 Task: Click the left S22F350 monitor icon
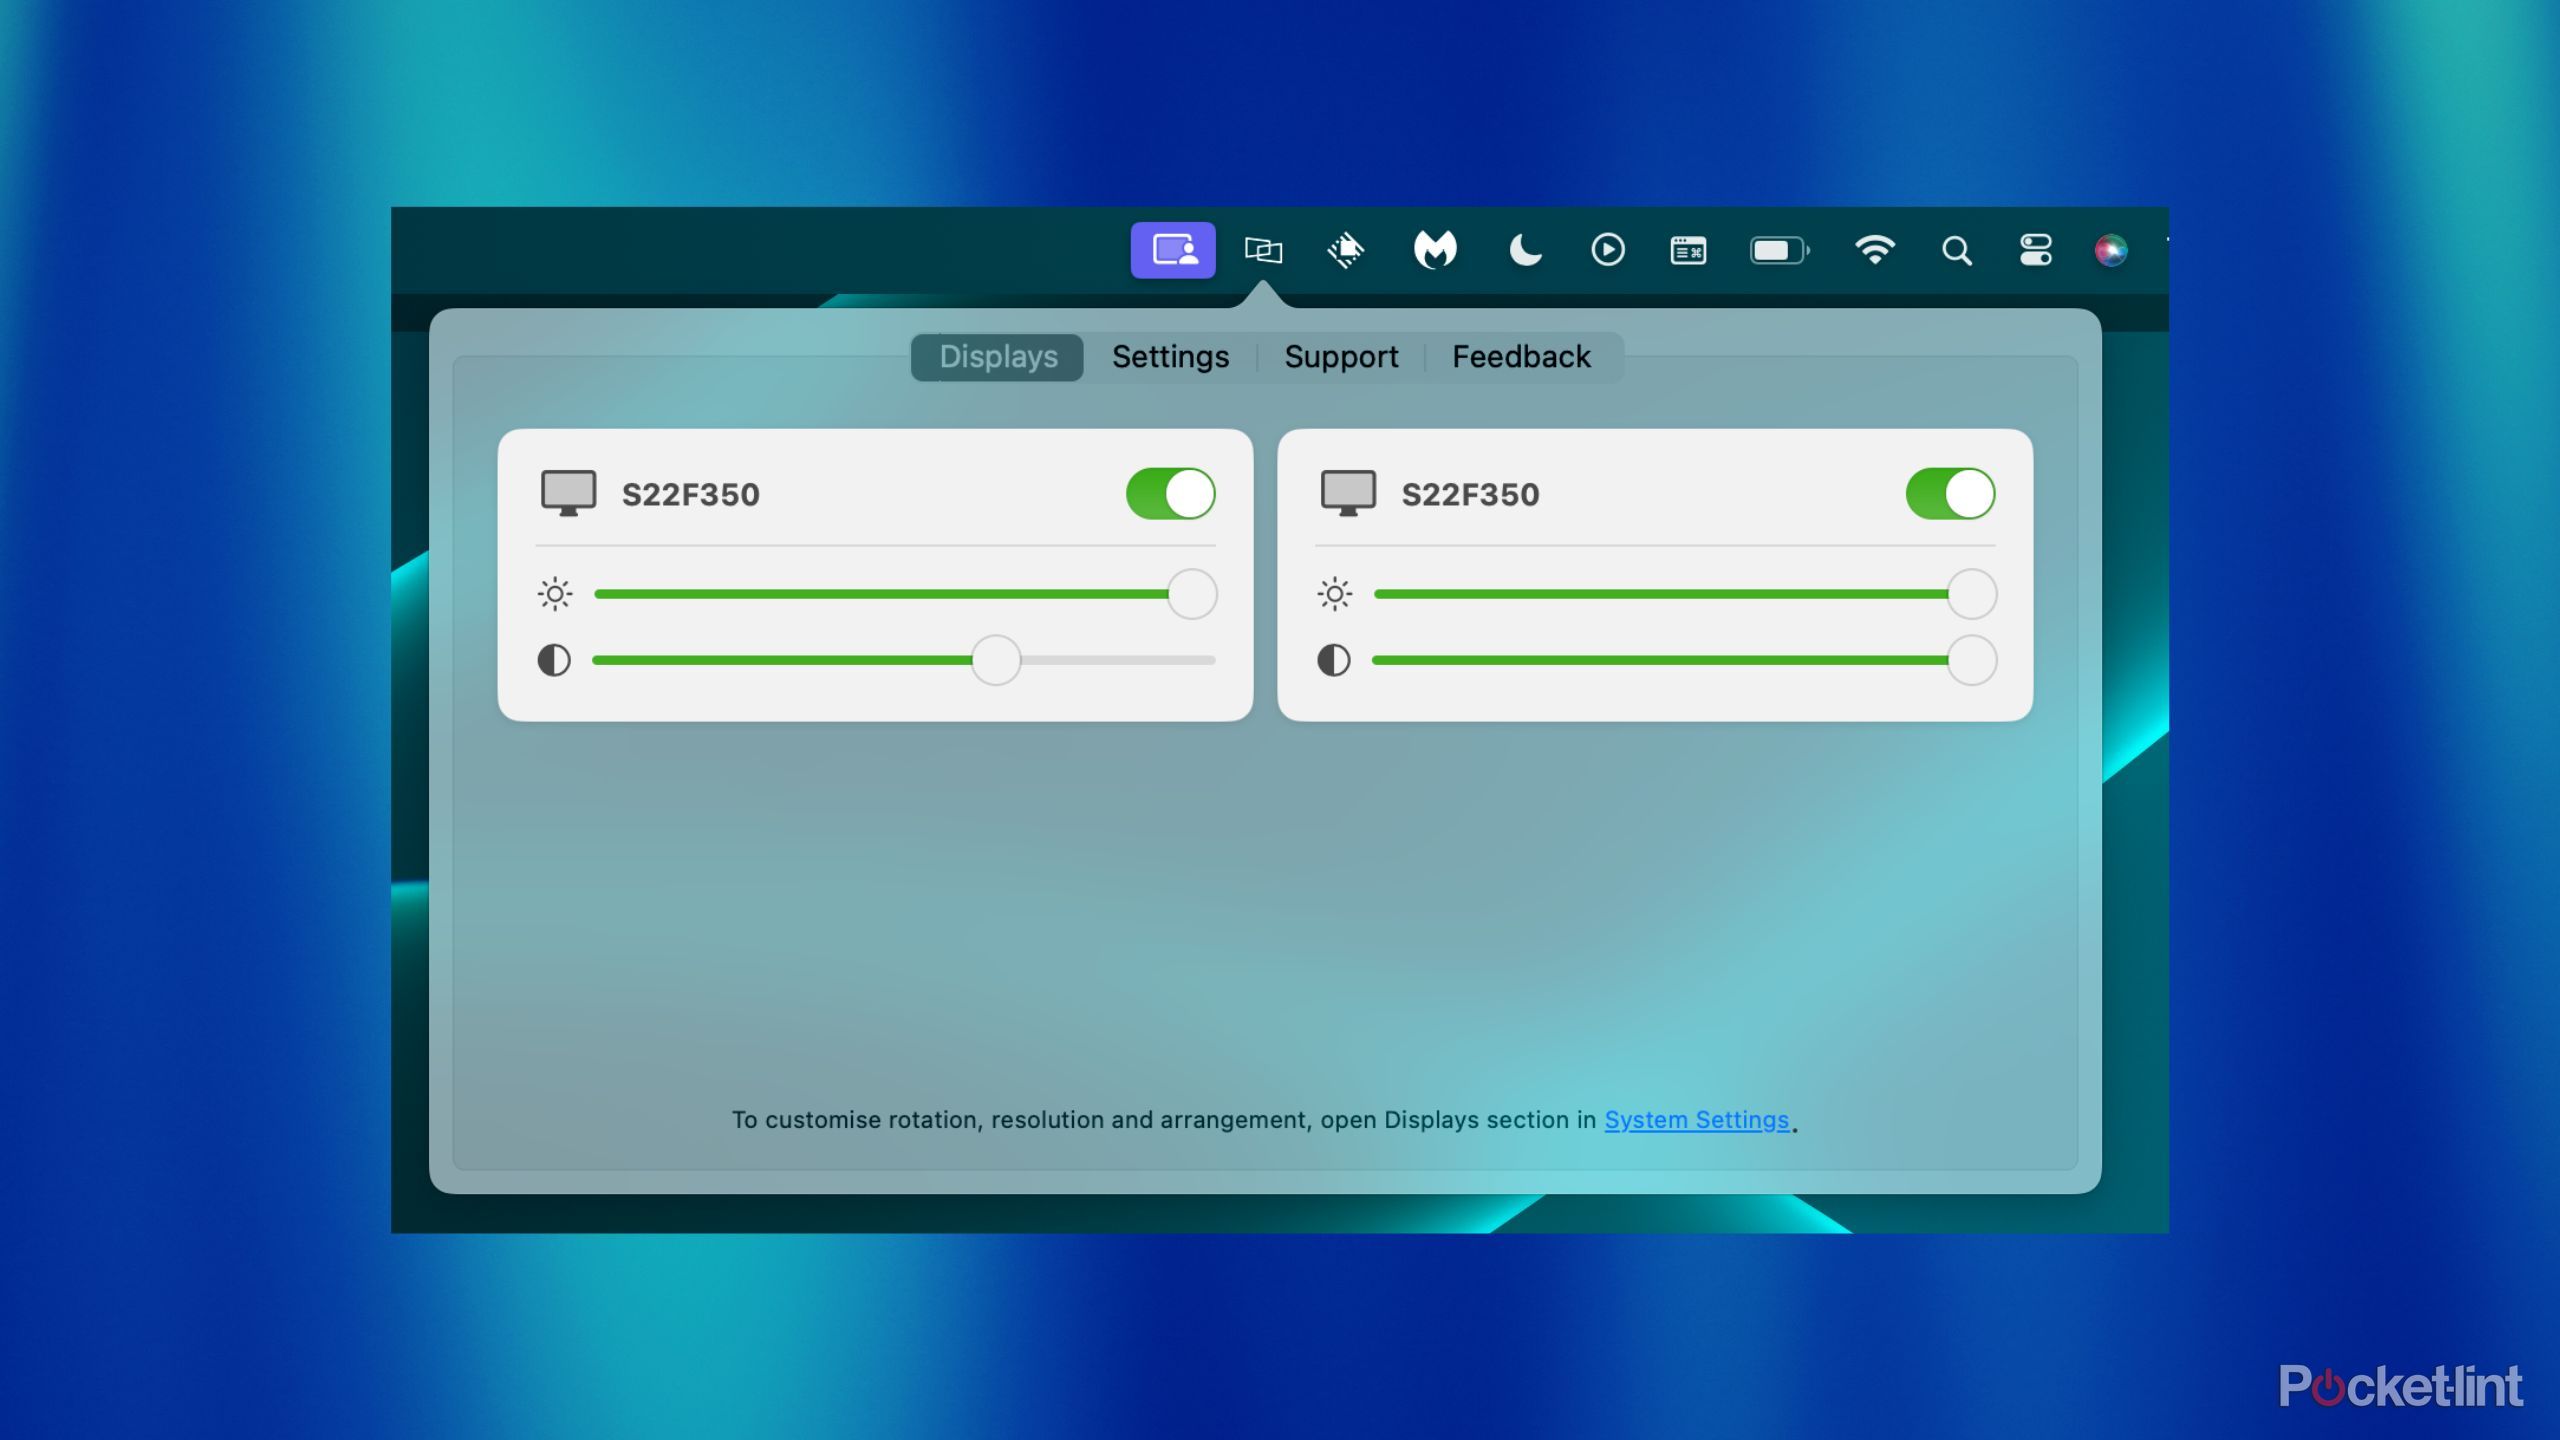point(568,494)
